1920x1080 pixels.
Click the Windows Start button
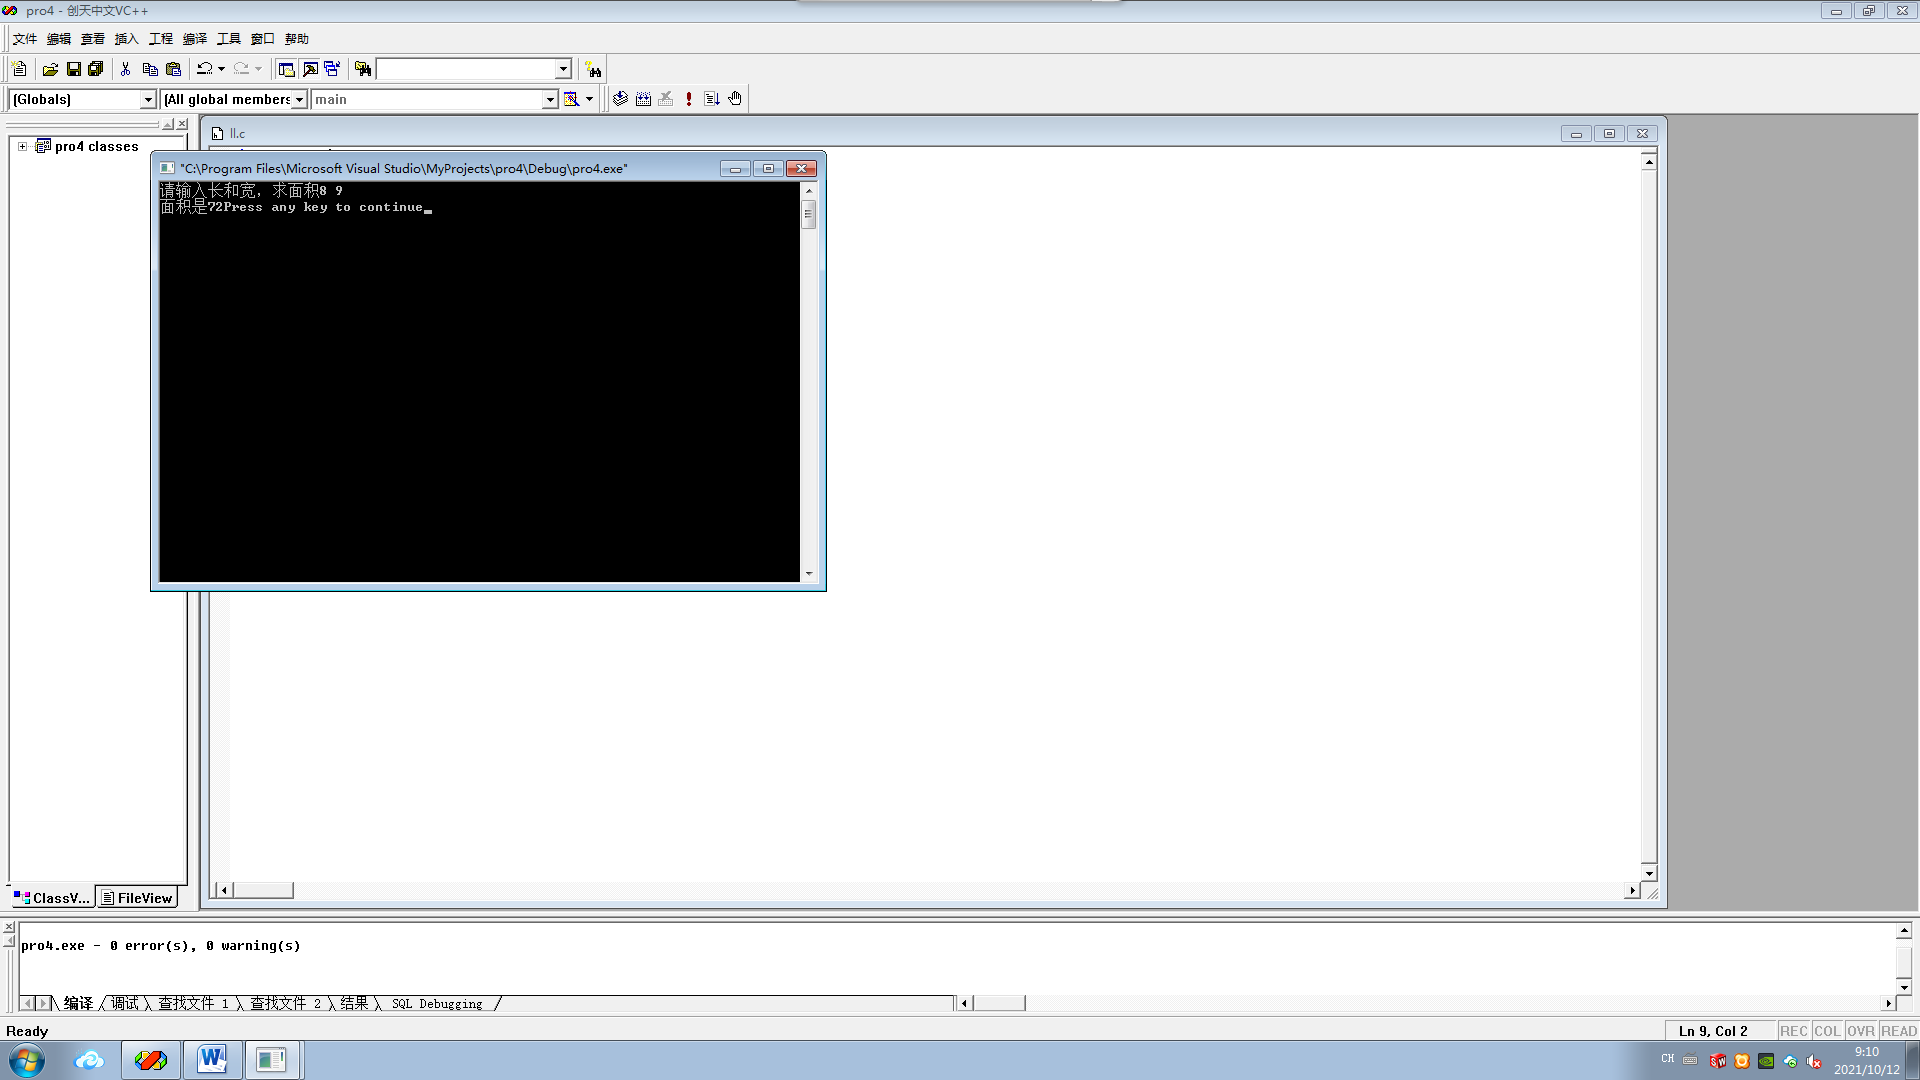click(27, 1060)
